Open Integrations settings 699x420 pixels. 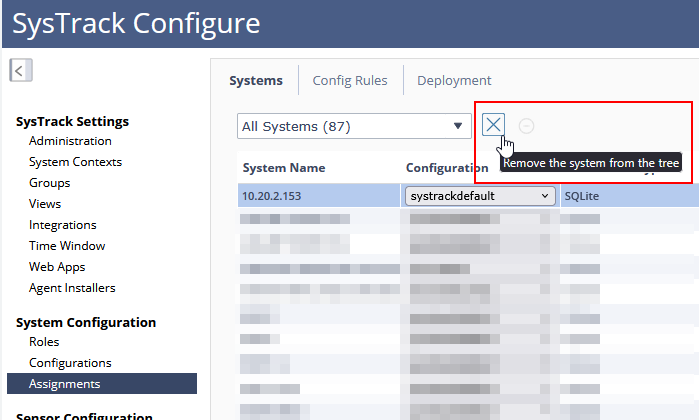(63, 225)
